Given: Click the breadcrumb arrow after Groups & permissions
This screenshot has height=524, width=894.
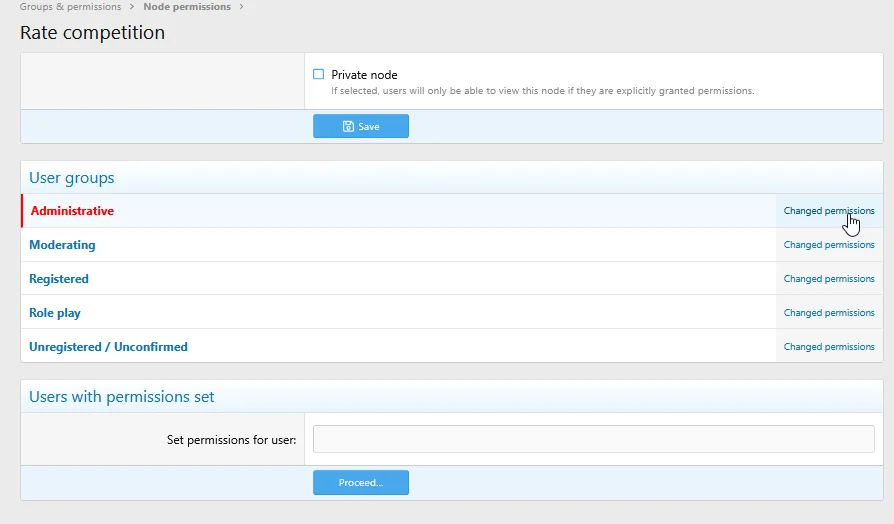Looking at the screenshot, I should (132, 7).
